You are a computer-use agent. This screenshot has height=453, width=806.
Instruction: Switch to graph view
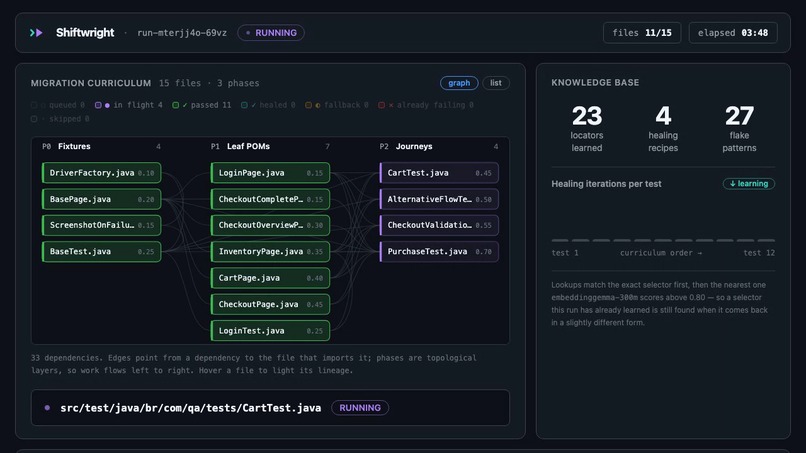tap(459, 83)
